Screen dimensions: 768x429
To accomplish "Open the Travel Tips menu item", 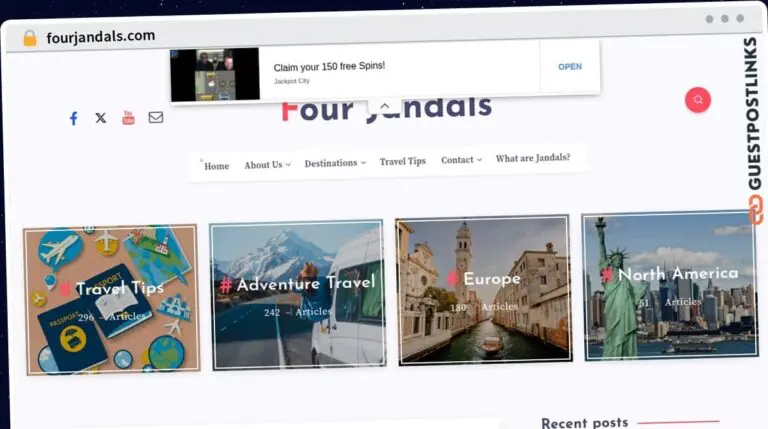I will pyautogui.click(x=402, y=161).
